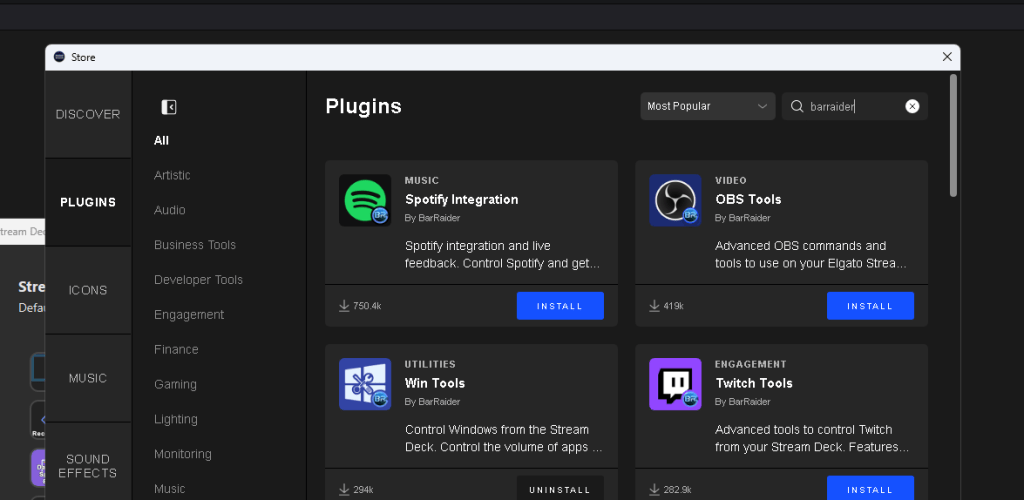This screenshot has height=500, width=1024.
Task: Switch to the Icons tab
Action: (x=88, y=290)
